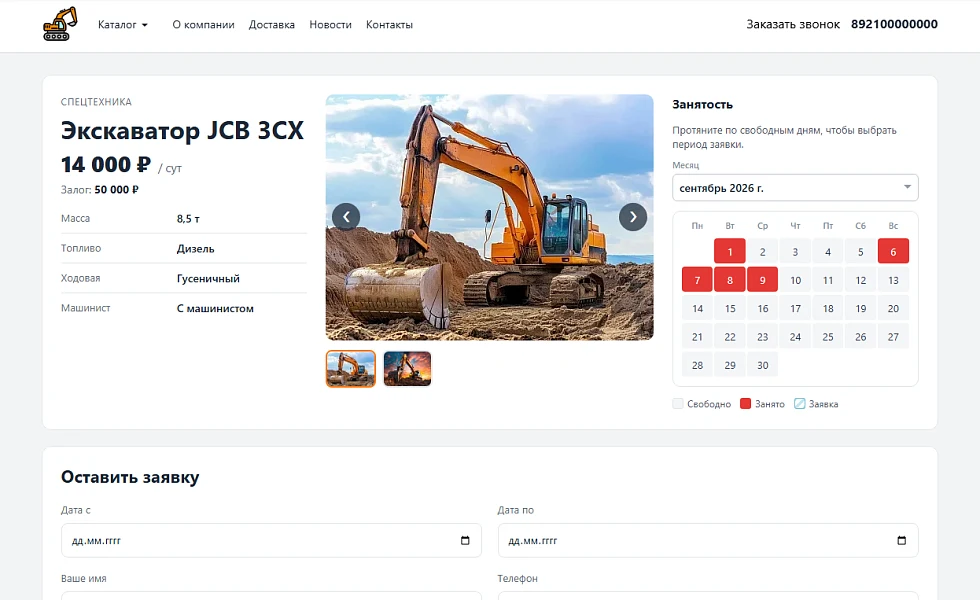Screen dimensions: 980x600
Task: Select calendar day 17
Action: pyautogui.click(x=795, y=308)
